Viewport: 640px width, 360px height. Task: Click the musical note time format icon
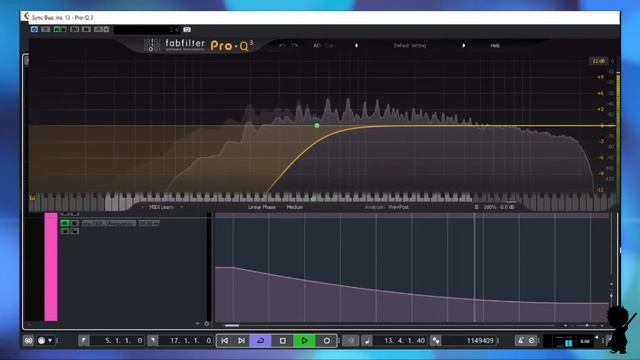click(x=367, y=340)
